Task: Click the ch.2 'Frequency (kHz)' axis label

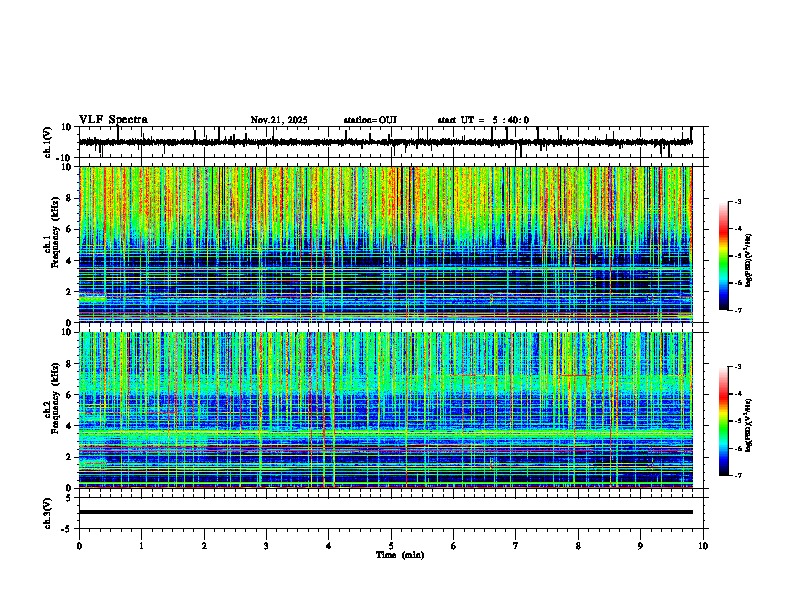Action: [x=55, y=398]
